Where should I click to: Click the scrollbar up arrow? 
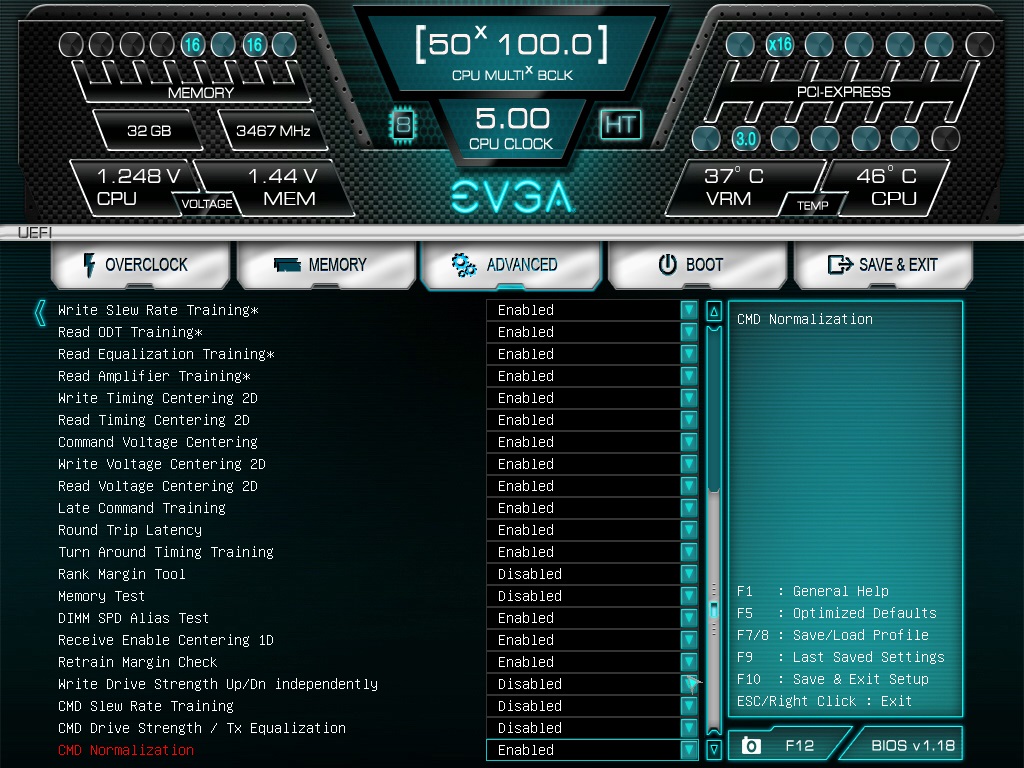(714, 312)
